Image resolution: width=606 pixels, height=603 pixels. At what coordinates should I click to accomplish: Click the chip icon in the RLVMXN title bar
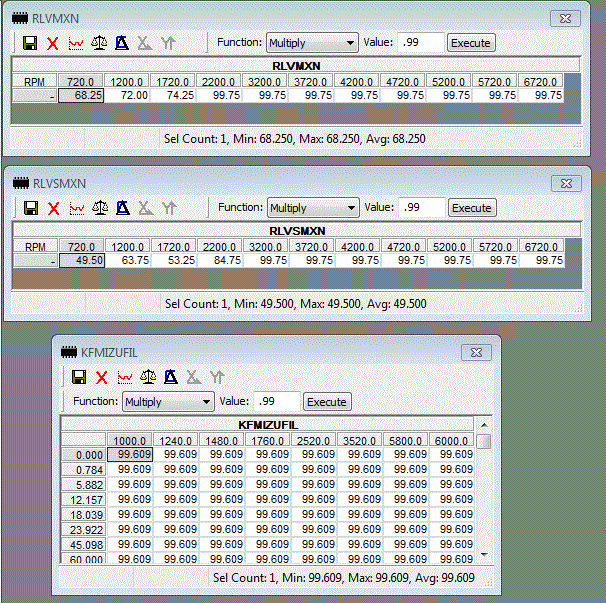20,19
